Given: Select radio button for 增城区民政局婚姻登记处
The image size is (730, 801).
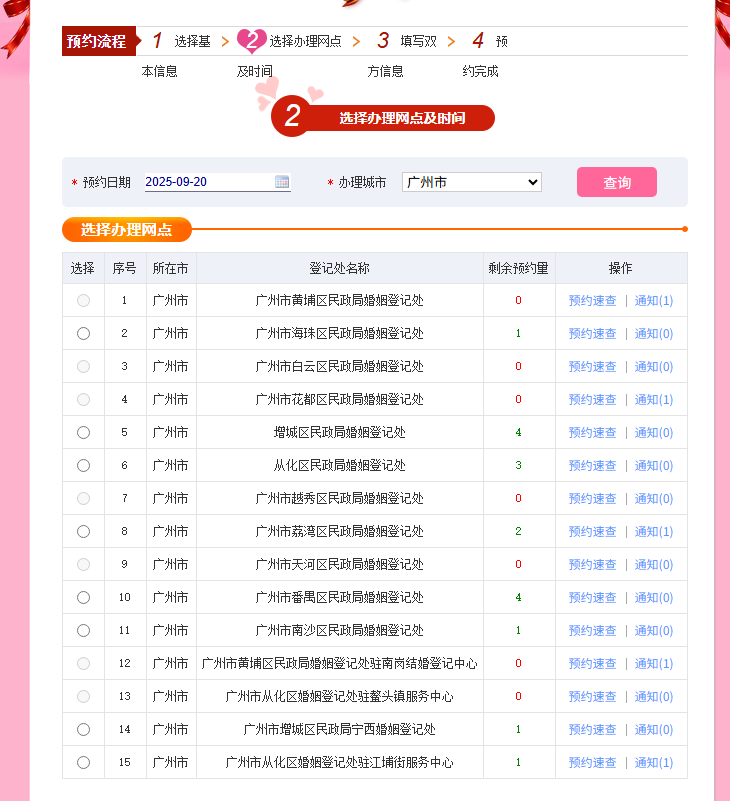Looking at the screenshot, I should tap(83, 432).
